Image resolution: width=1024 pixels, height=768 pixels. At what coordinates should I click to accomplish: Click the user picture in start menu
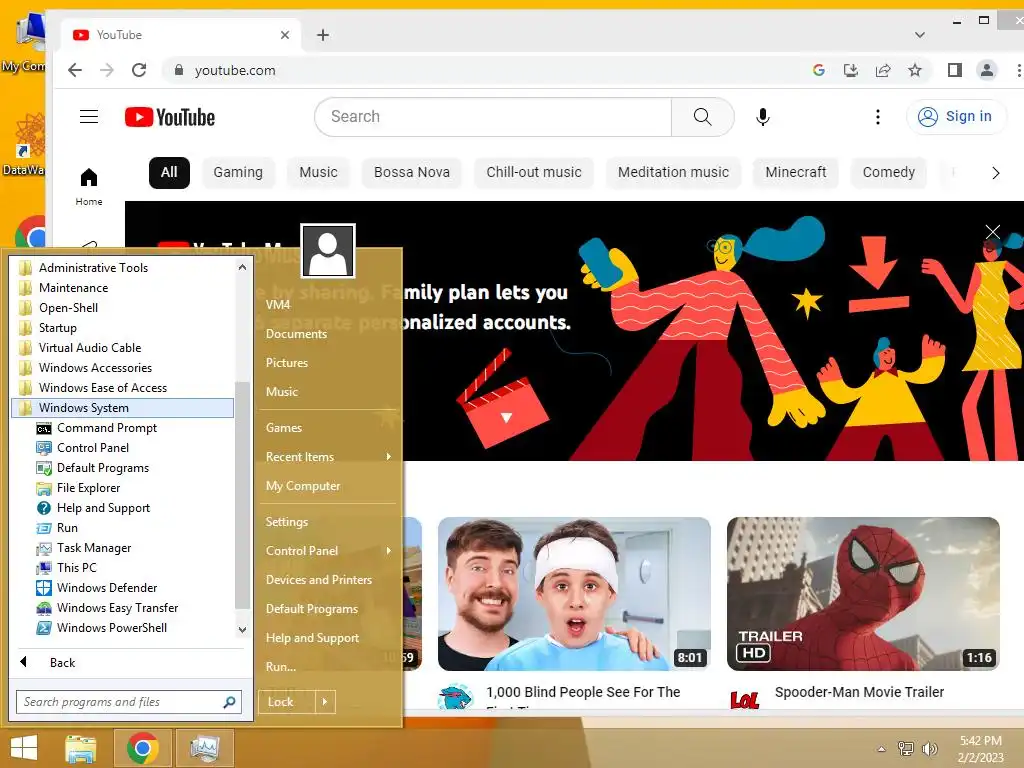point(328,251)
